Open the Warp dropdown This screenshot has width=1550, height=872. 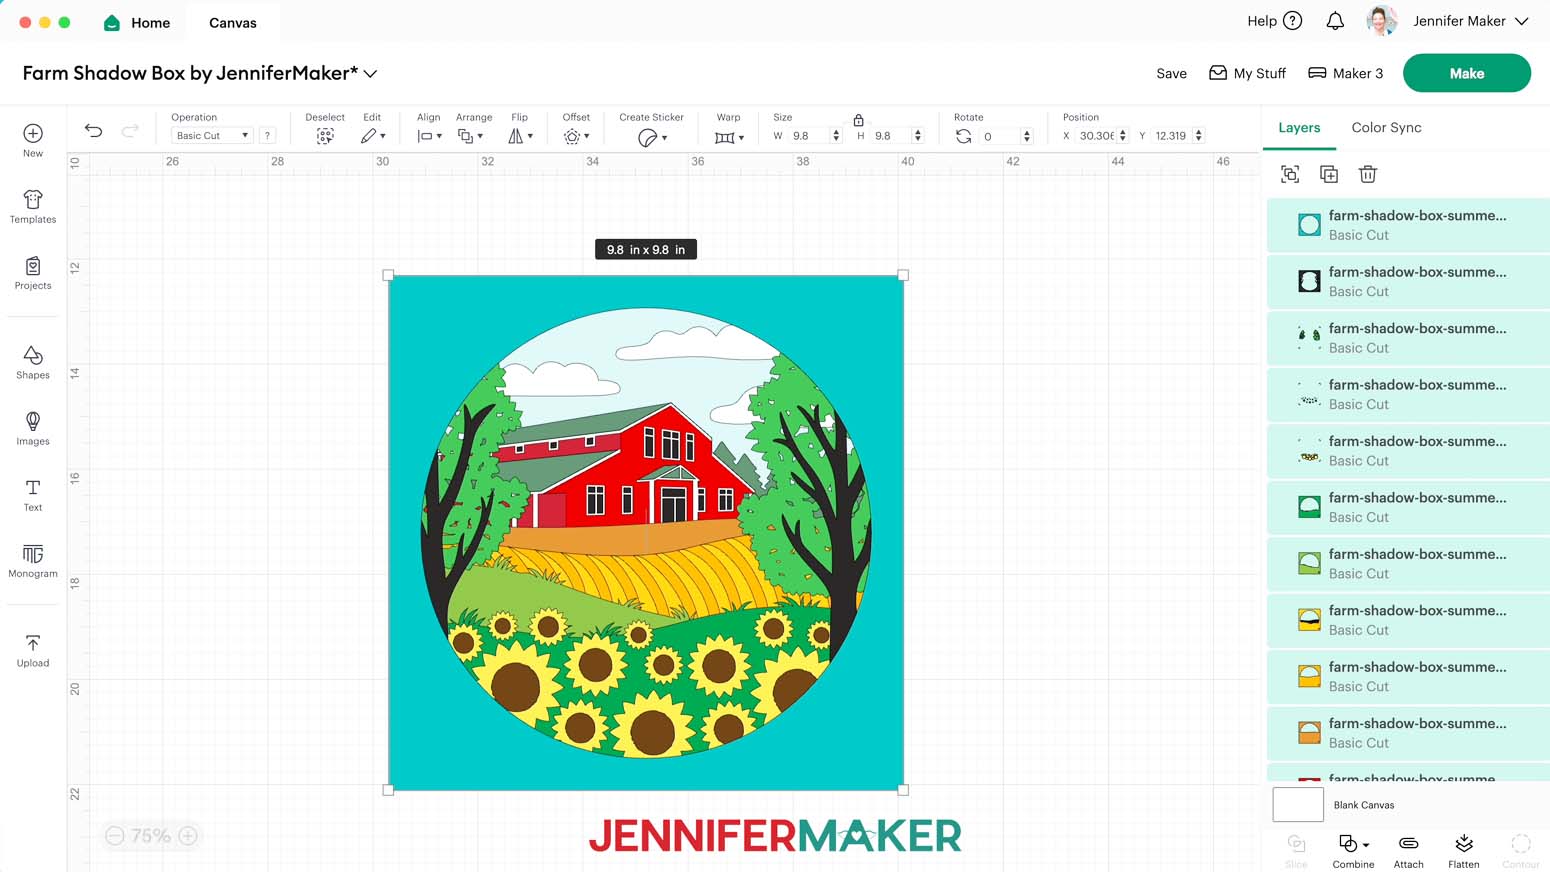coord(729,137)
